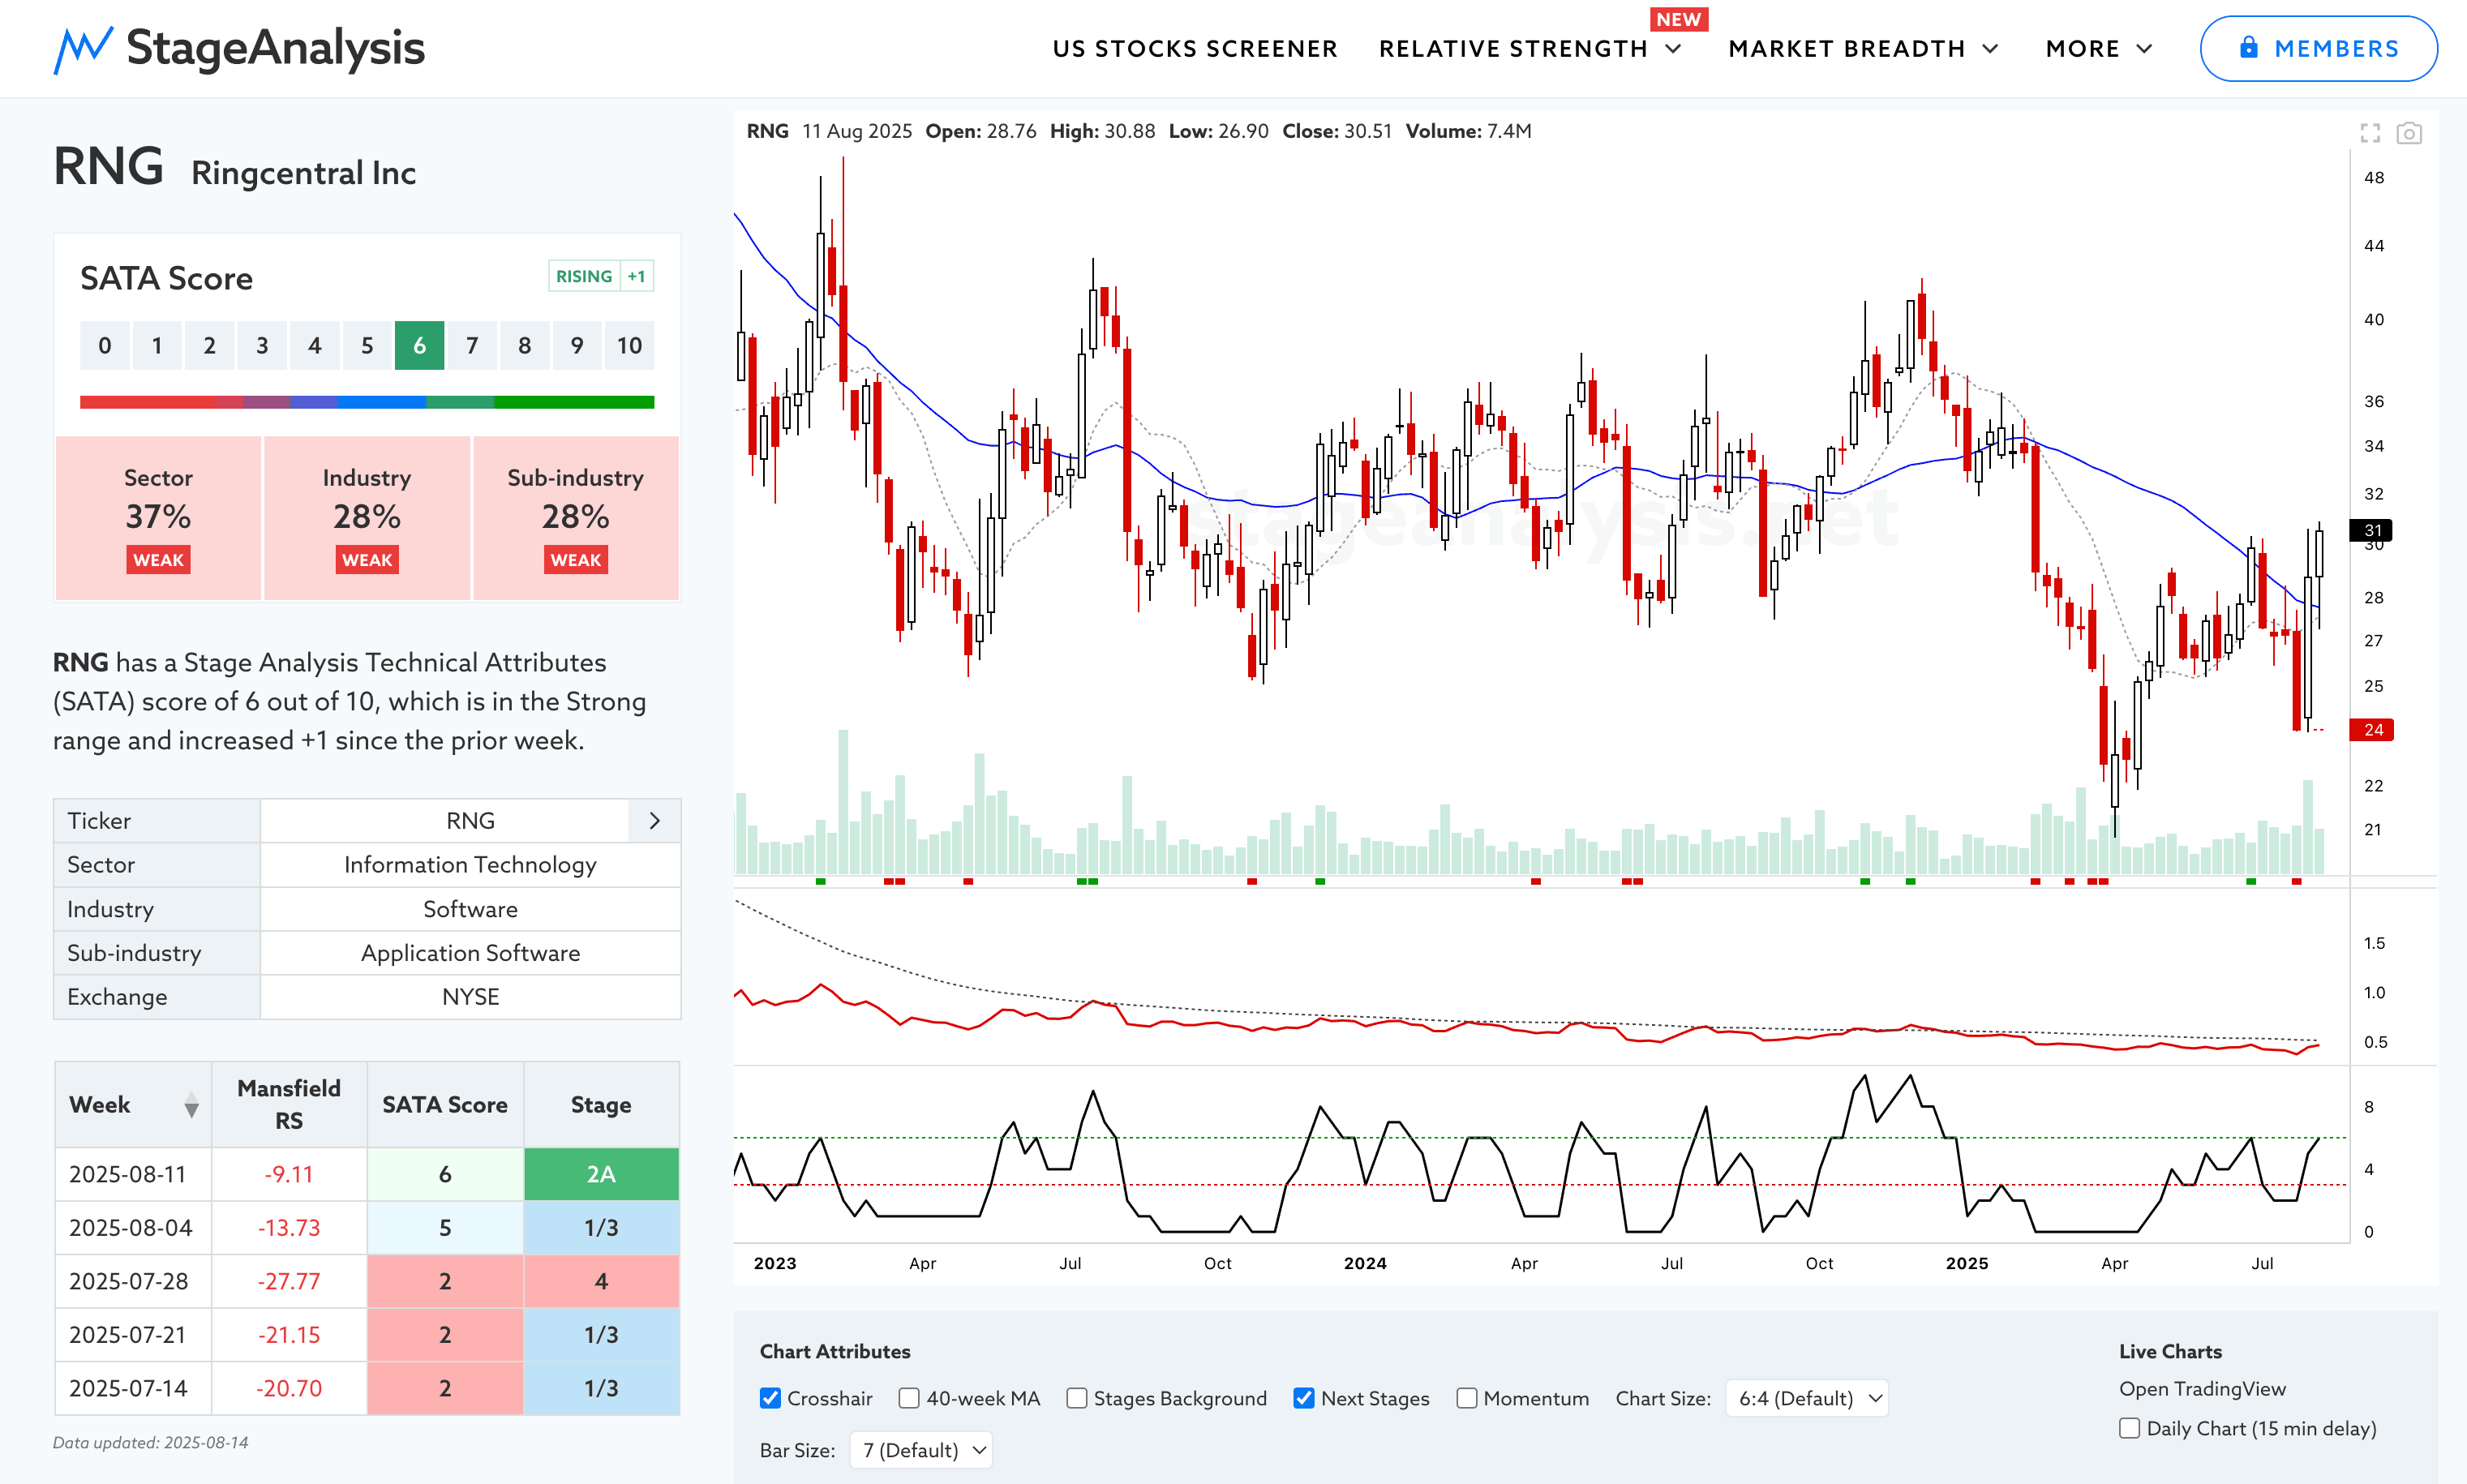Click the 2025-07-28 week cell

(x=133, y=1281)
